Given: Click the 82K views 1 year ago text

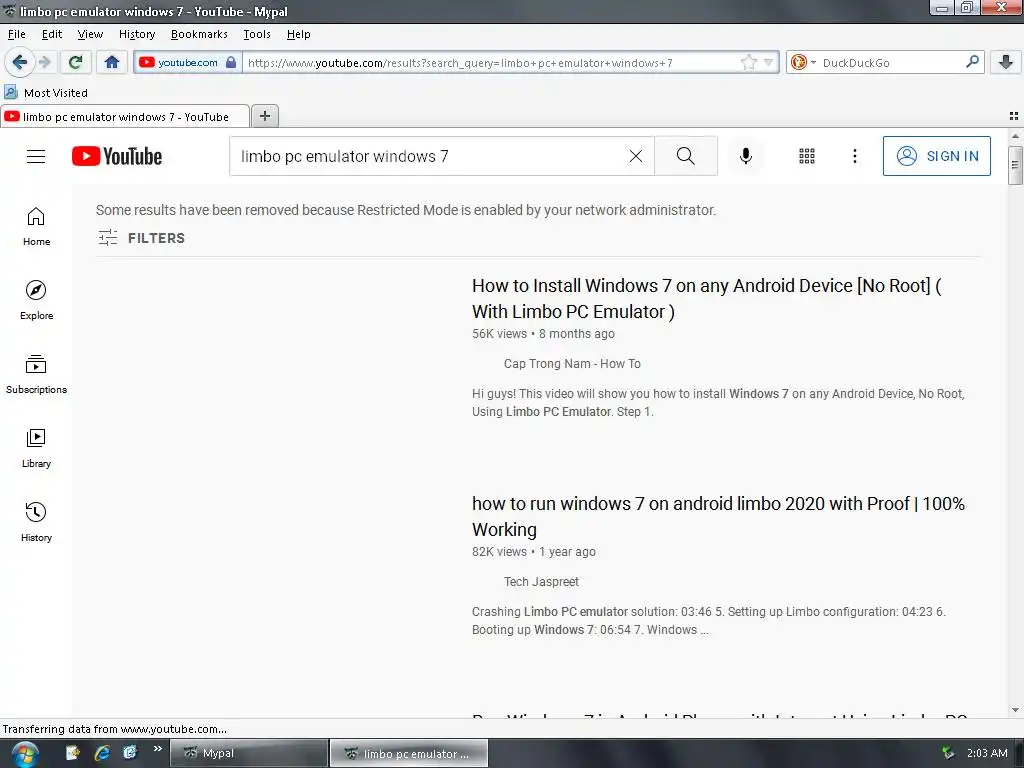Looking at the screenshot, I should (534, 552).
